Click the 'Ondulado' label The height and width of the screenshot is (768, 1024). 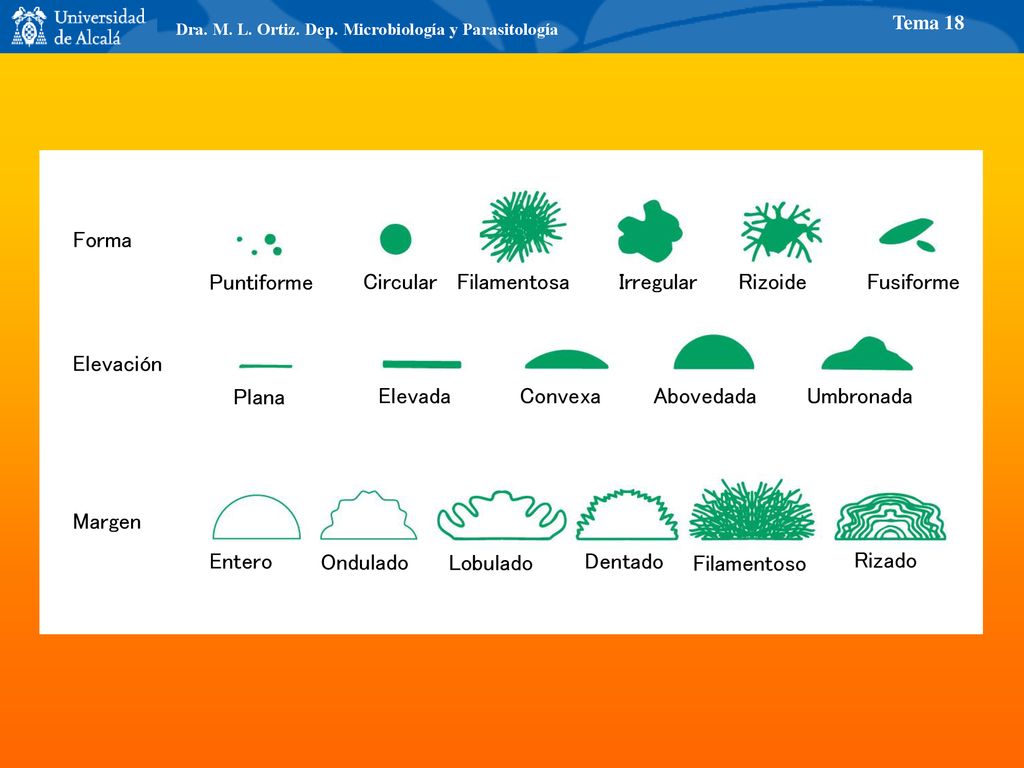364,562
